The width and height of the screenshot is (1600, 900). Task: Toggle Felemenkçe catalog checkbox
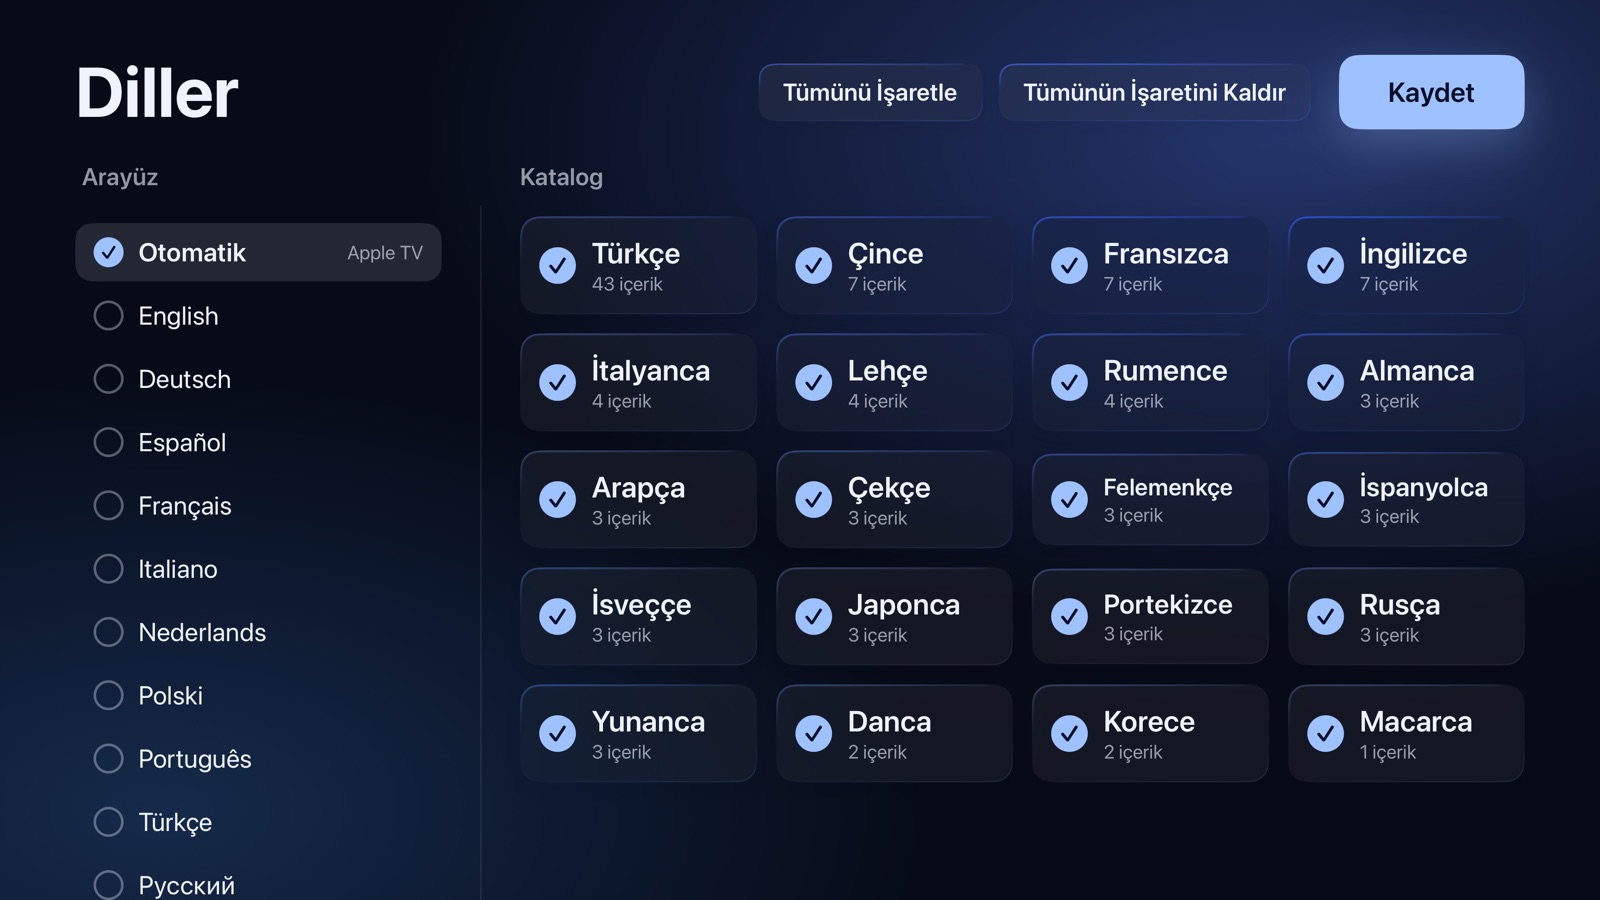[x=1150, y=500]
